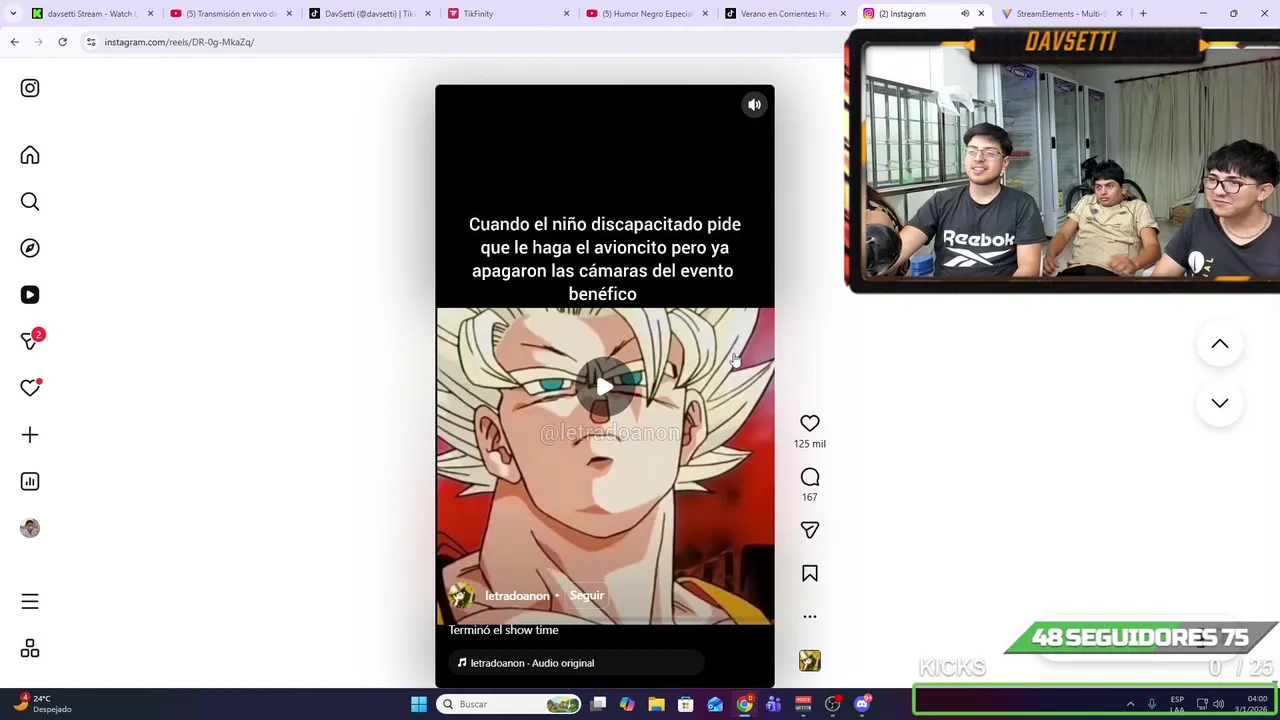The height and width of the screenshot is (720, 1280).
Task: Open letradoanon profile name on reel
Action: [x=517, y=596]
